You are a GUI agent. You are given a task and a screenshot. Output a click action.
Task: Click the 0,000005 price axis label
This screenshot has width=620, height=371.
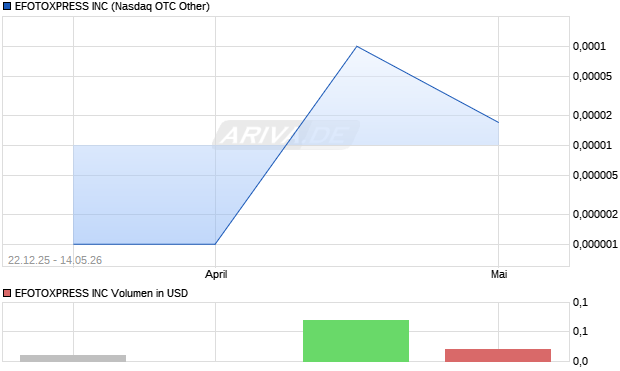pyautogui.click(x=595, y=175)
